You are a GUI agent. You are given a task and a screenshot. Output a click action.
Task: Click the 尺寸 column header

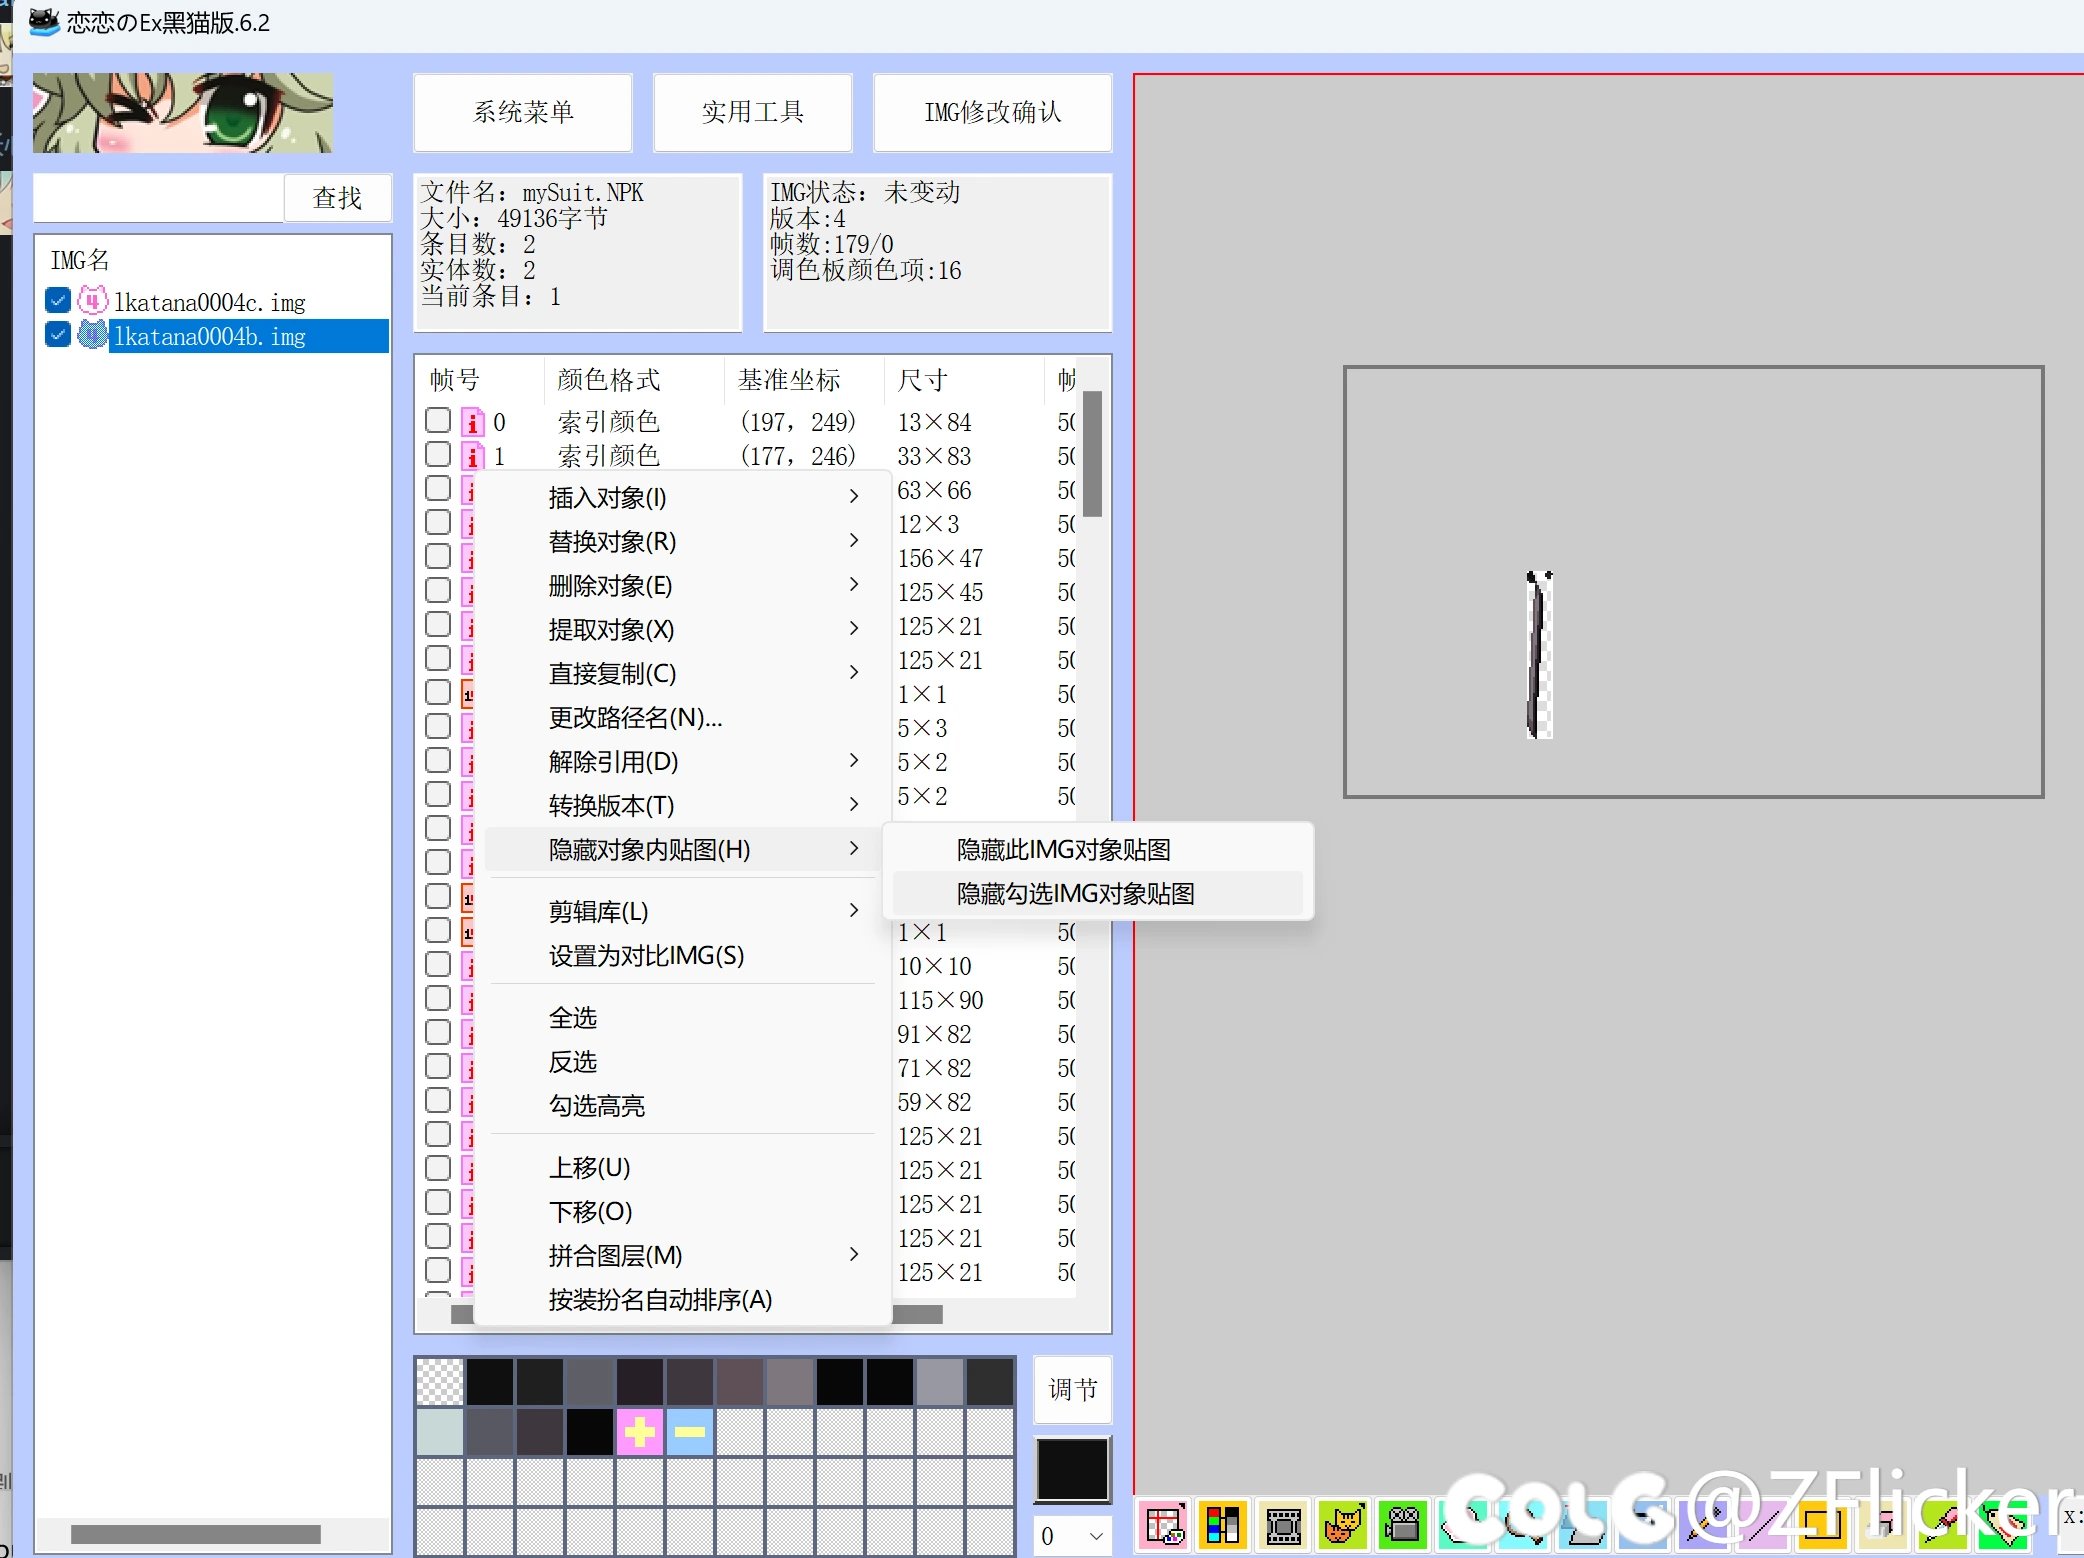[963, 380]
